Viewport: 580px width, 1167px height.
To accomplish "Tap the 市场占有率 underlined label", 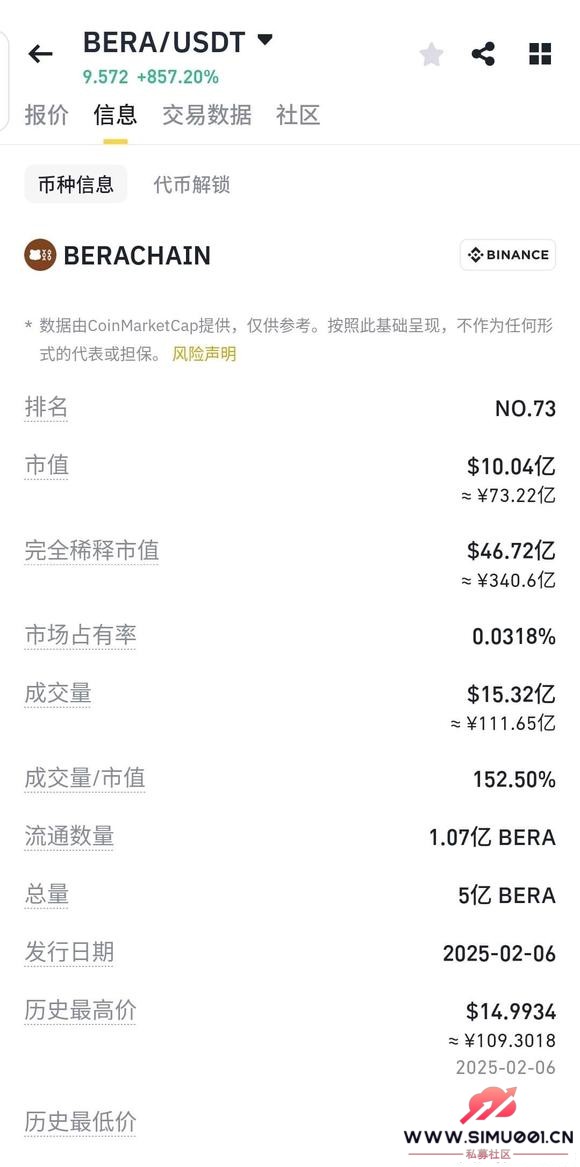I will 80,636.
